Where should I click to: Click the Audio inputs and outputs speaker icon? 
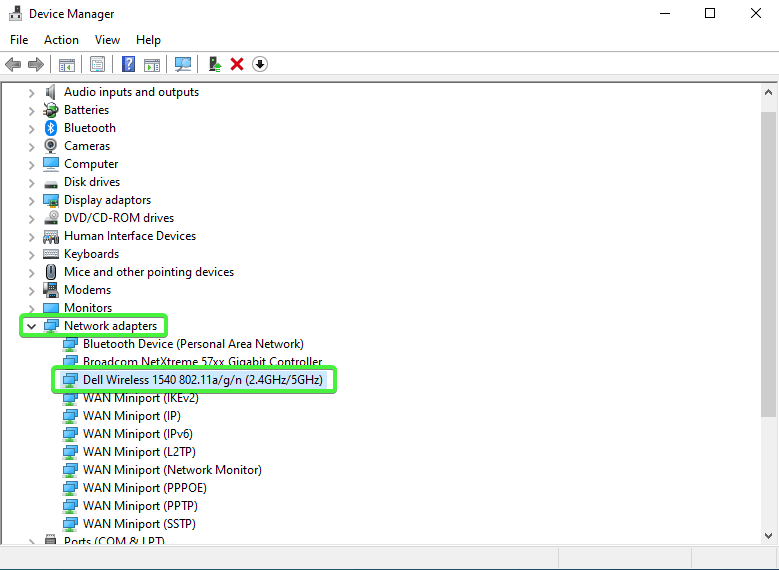51,92
